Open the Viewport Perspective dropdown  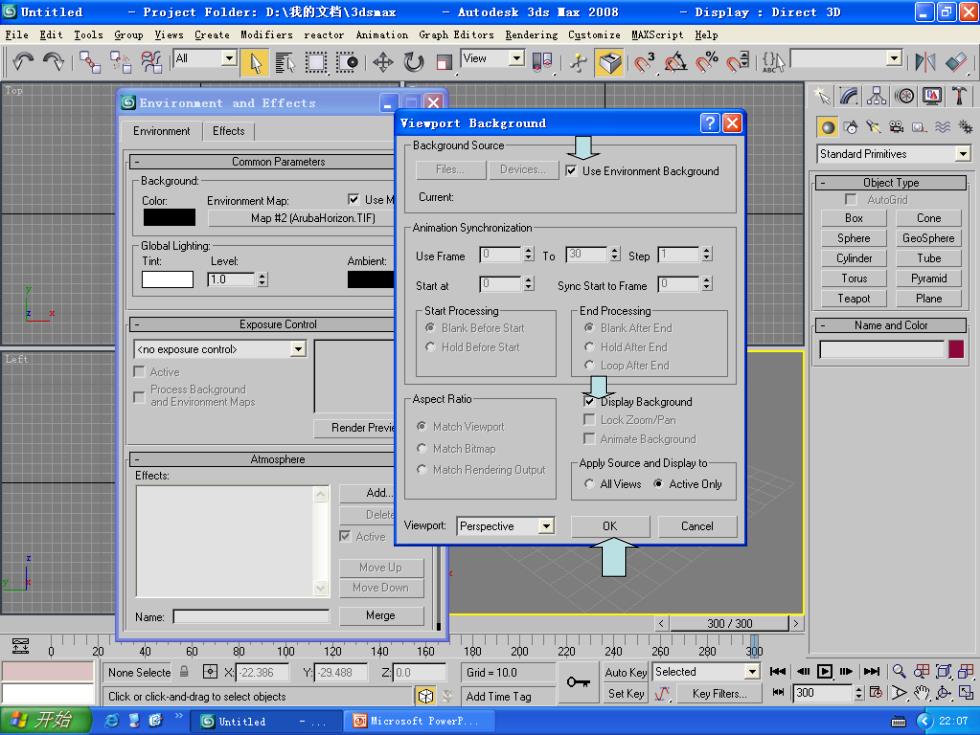546,526
